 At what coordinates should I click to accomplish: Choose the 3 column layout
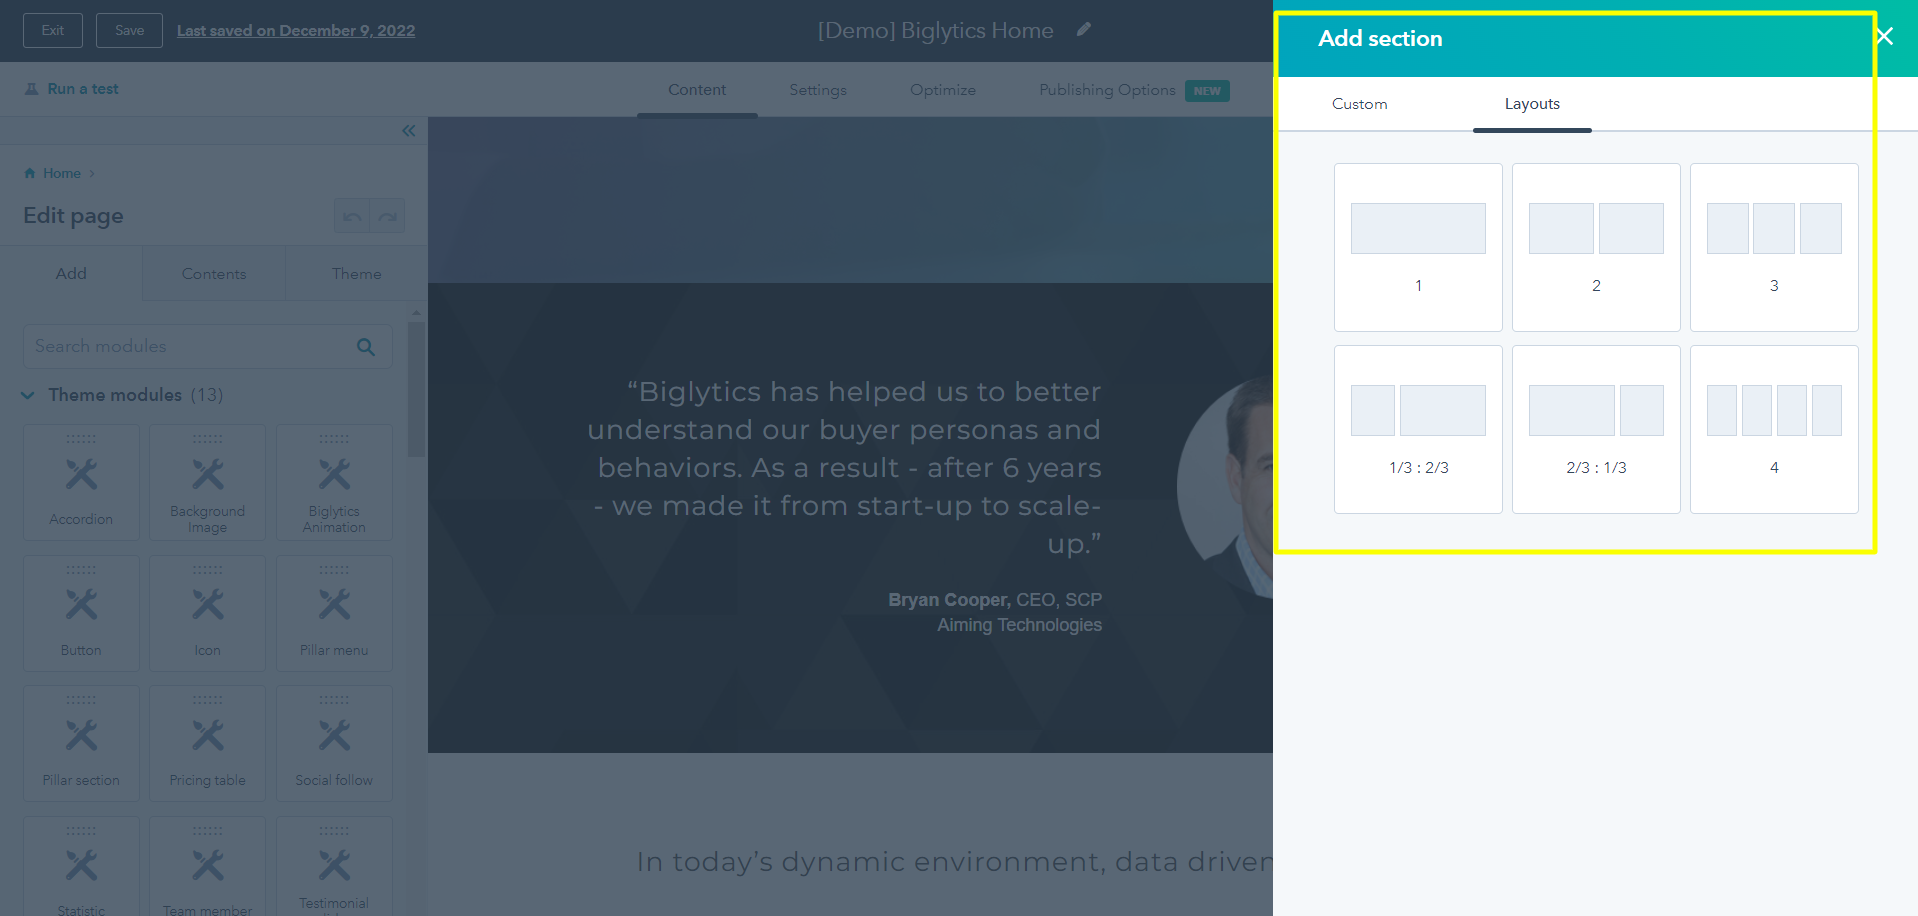[1774, 247]
